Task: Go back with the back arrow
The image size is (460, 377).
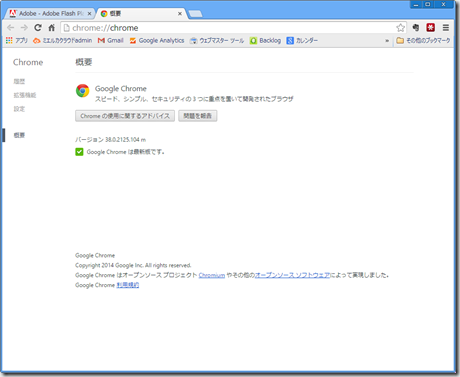Action: 11,28
